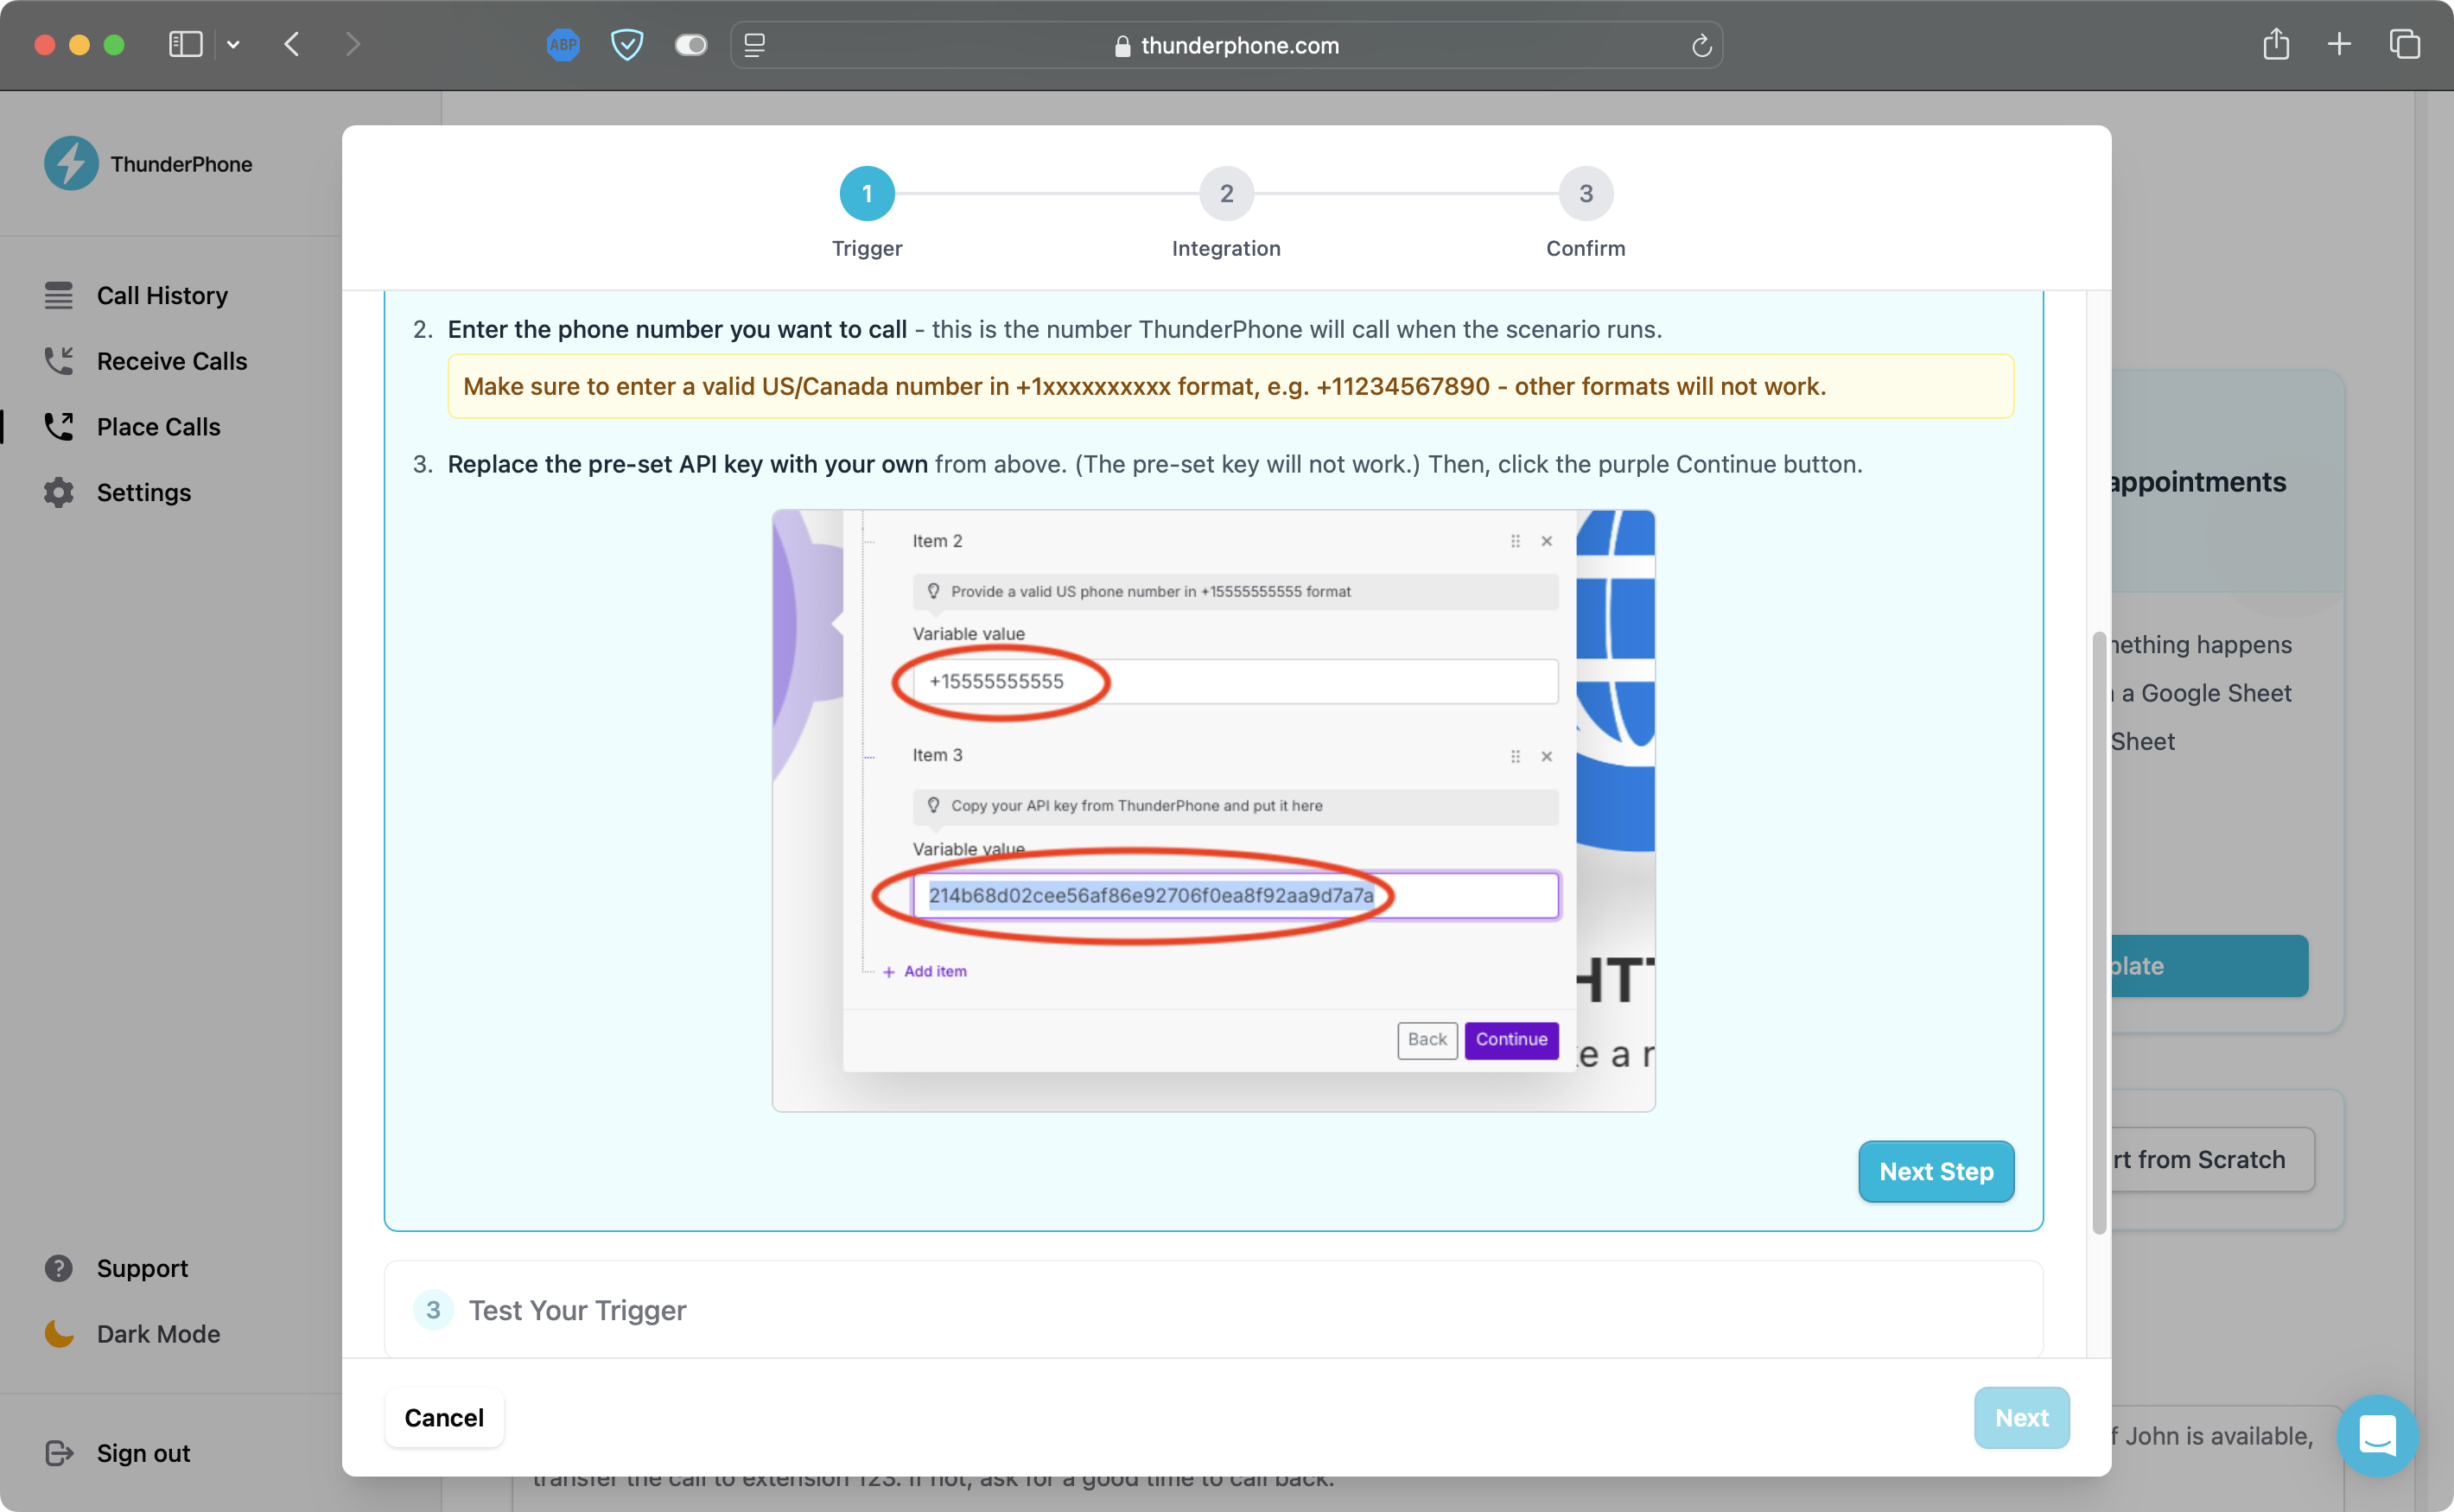Click the Sign out arrow icon
The width and height of the screenshot is (2454, 1512).
(x=59, y=1453)
